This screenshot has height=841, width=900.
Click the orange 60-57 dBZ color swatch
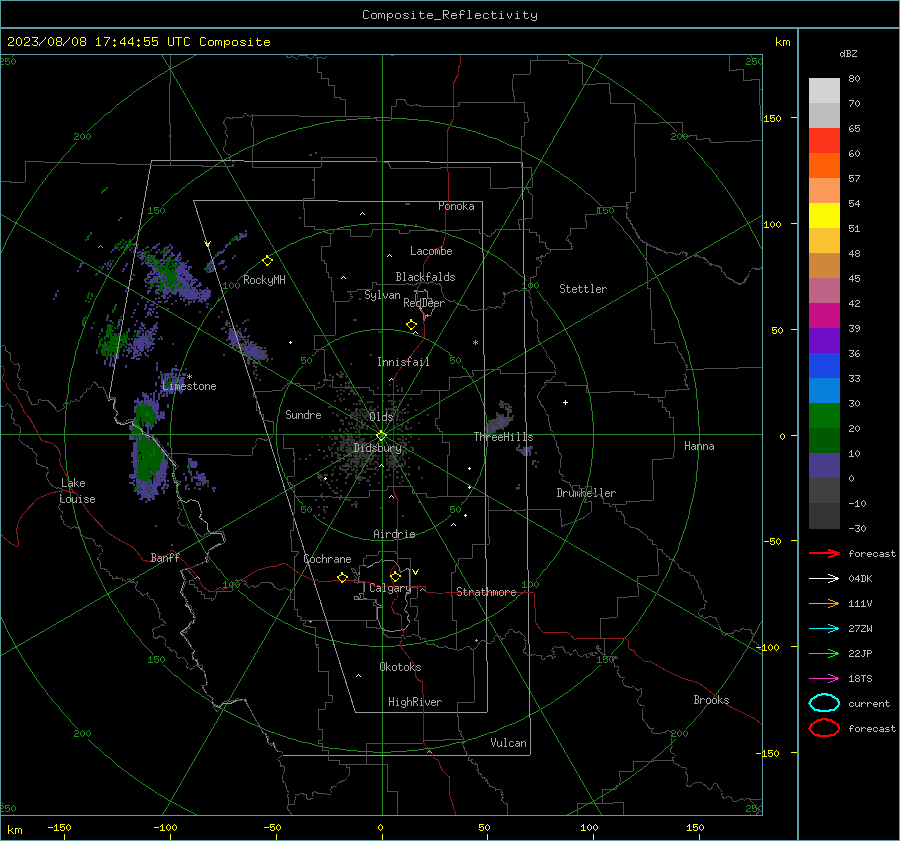(x=824, y=165)
